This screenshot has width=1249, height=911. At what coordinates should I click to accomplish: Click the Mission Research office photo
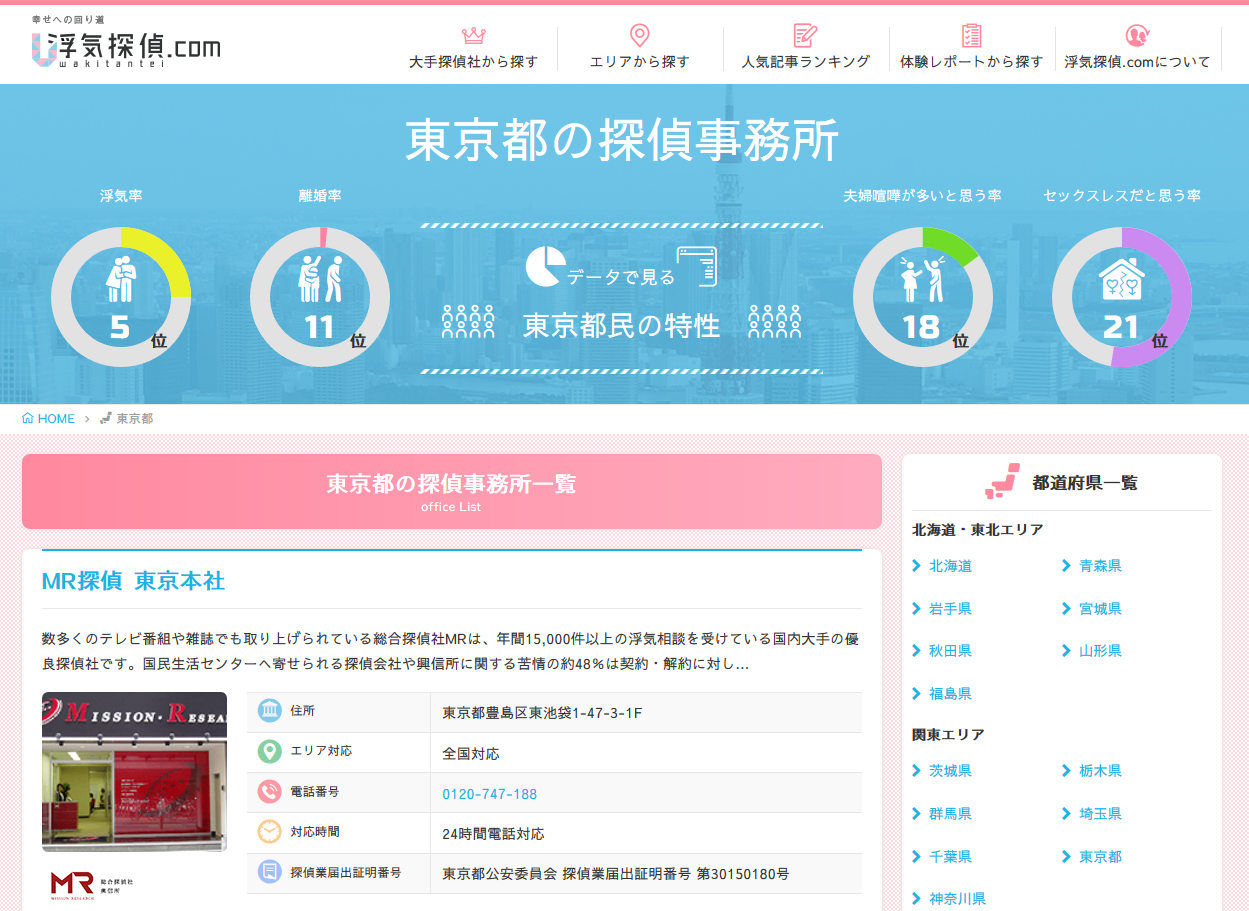point(134,771)
